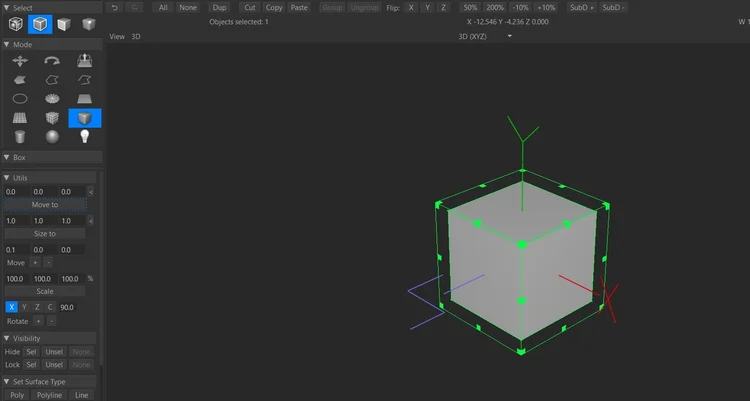
Task: Choose the cylinder primitive tool
Action: point(20,137)
